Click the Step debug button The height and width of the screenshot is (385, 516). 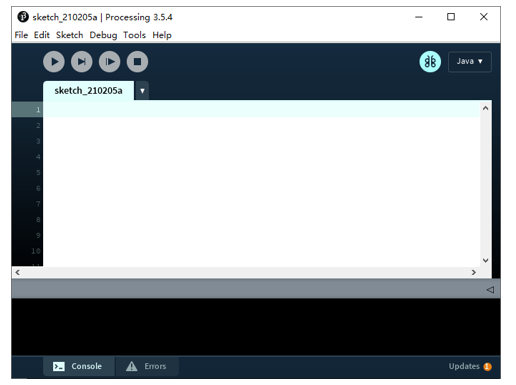tap(82, 62)
